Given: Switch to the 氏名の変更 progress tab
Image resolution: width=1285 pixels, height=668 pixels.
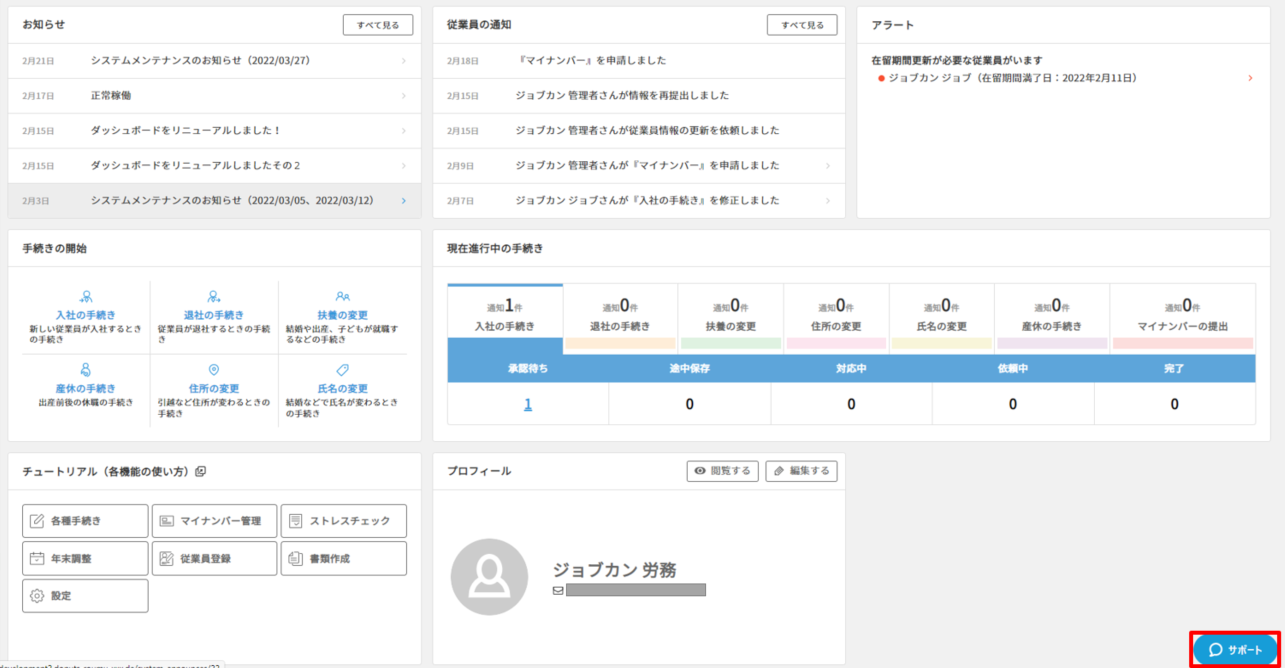Looking at the screenshot, I should pos(942,318).
